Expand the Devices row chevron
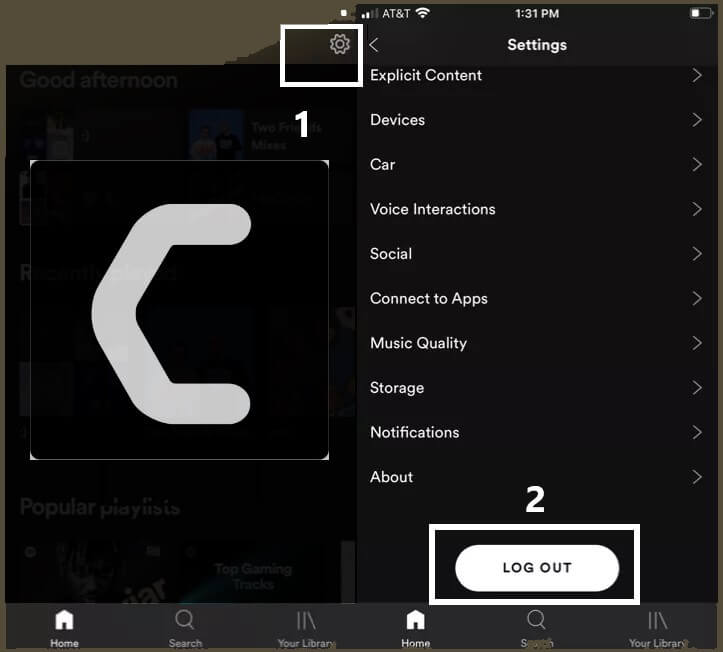The height and width of the screenshot is (652, 723). [x=697, y=120]
